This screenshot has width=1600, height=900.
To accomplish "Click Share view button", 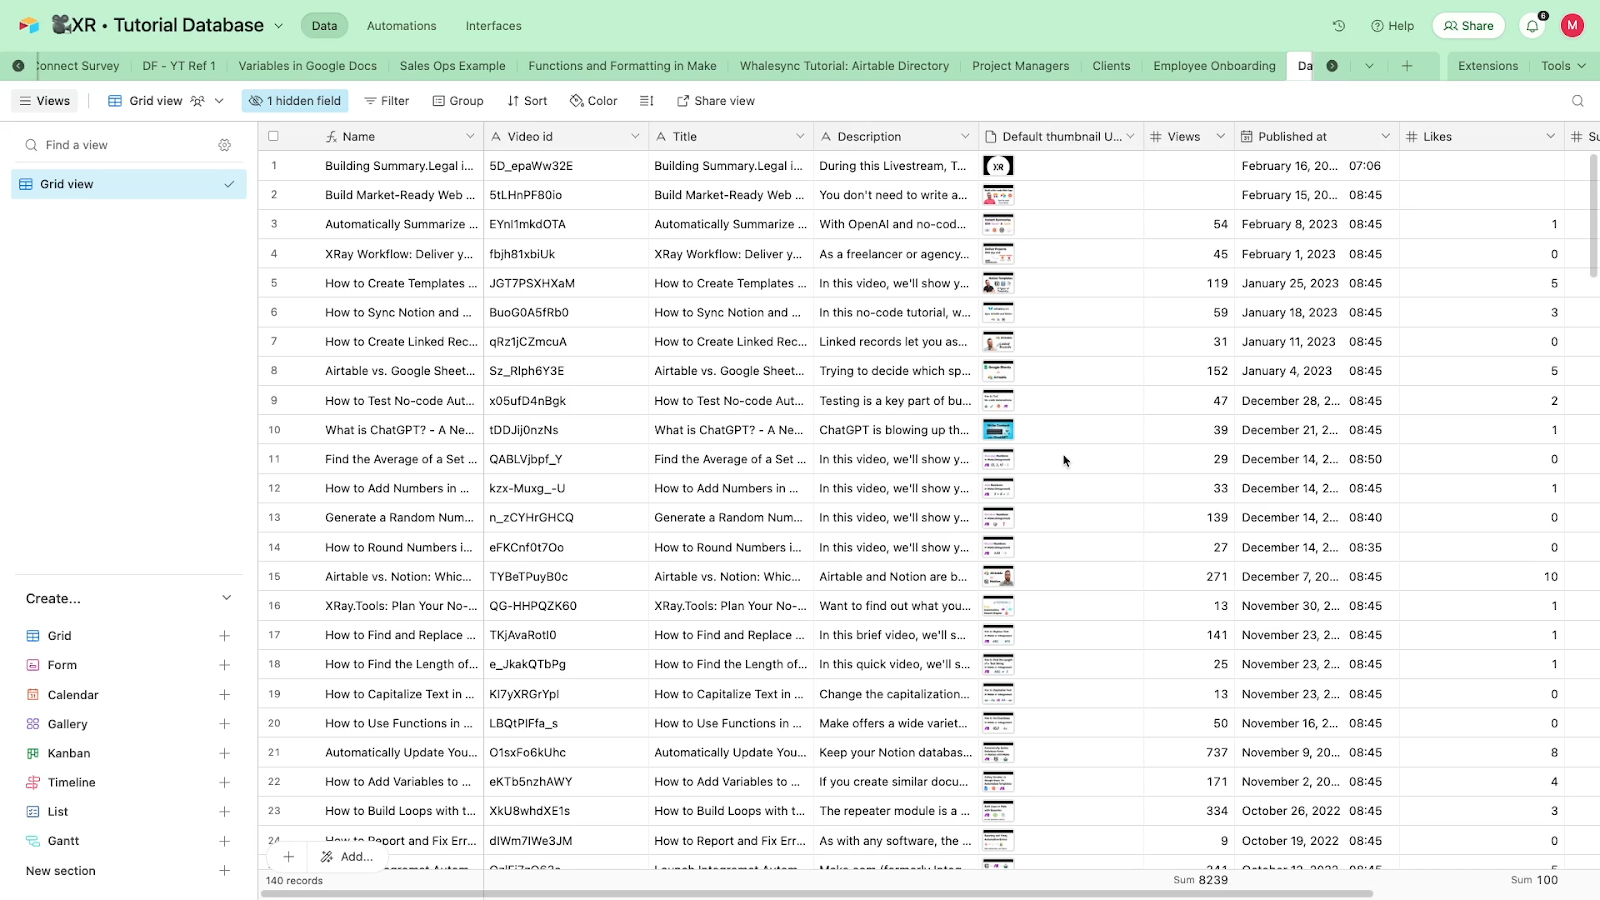I will (716, 101).
